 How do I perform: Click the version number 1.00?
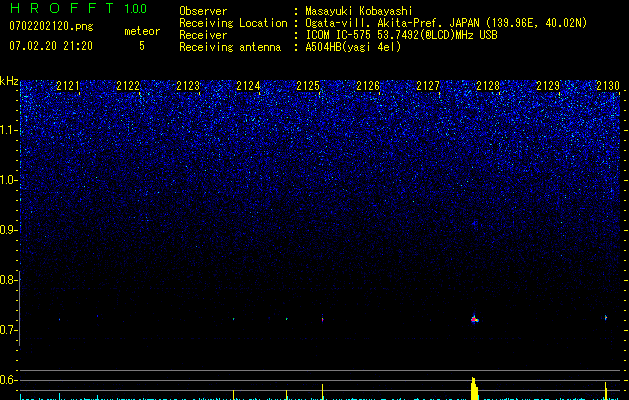click(x=134, y=9)
